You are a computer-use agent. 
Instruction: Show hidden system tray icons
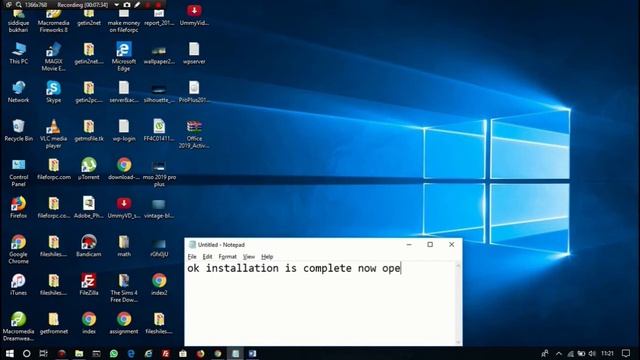click(x=558, y=353)
